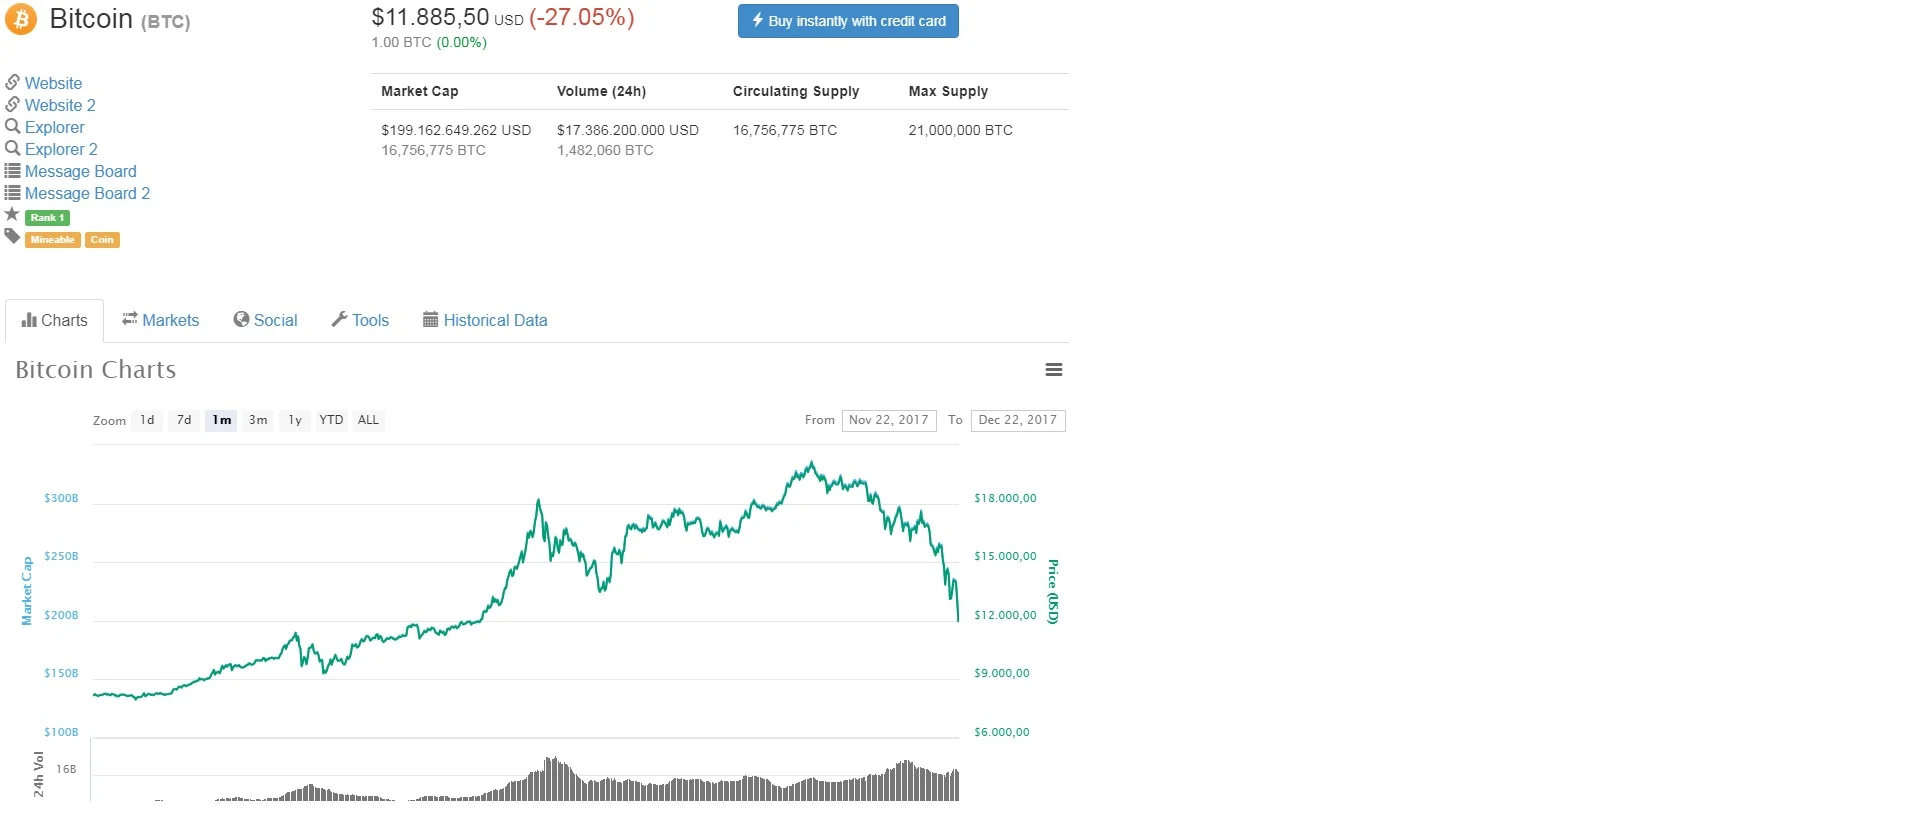
Task: Click the Rank 1 badge
Action: pos(47,217)
